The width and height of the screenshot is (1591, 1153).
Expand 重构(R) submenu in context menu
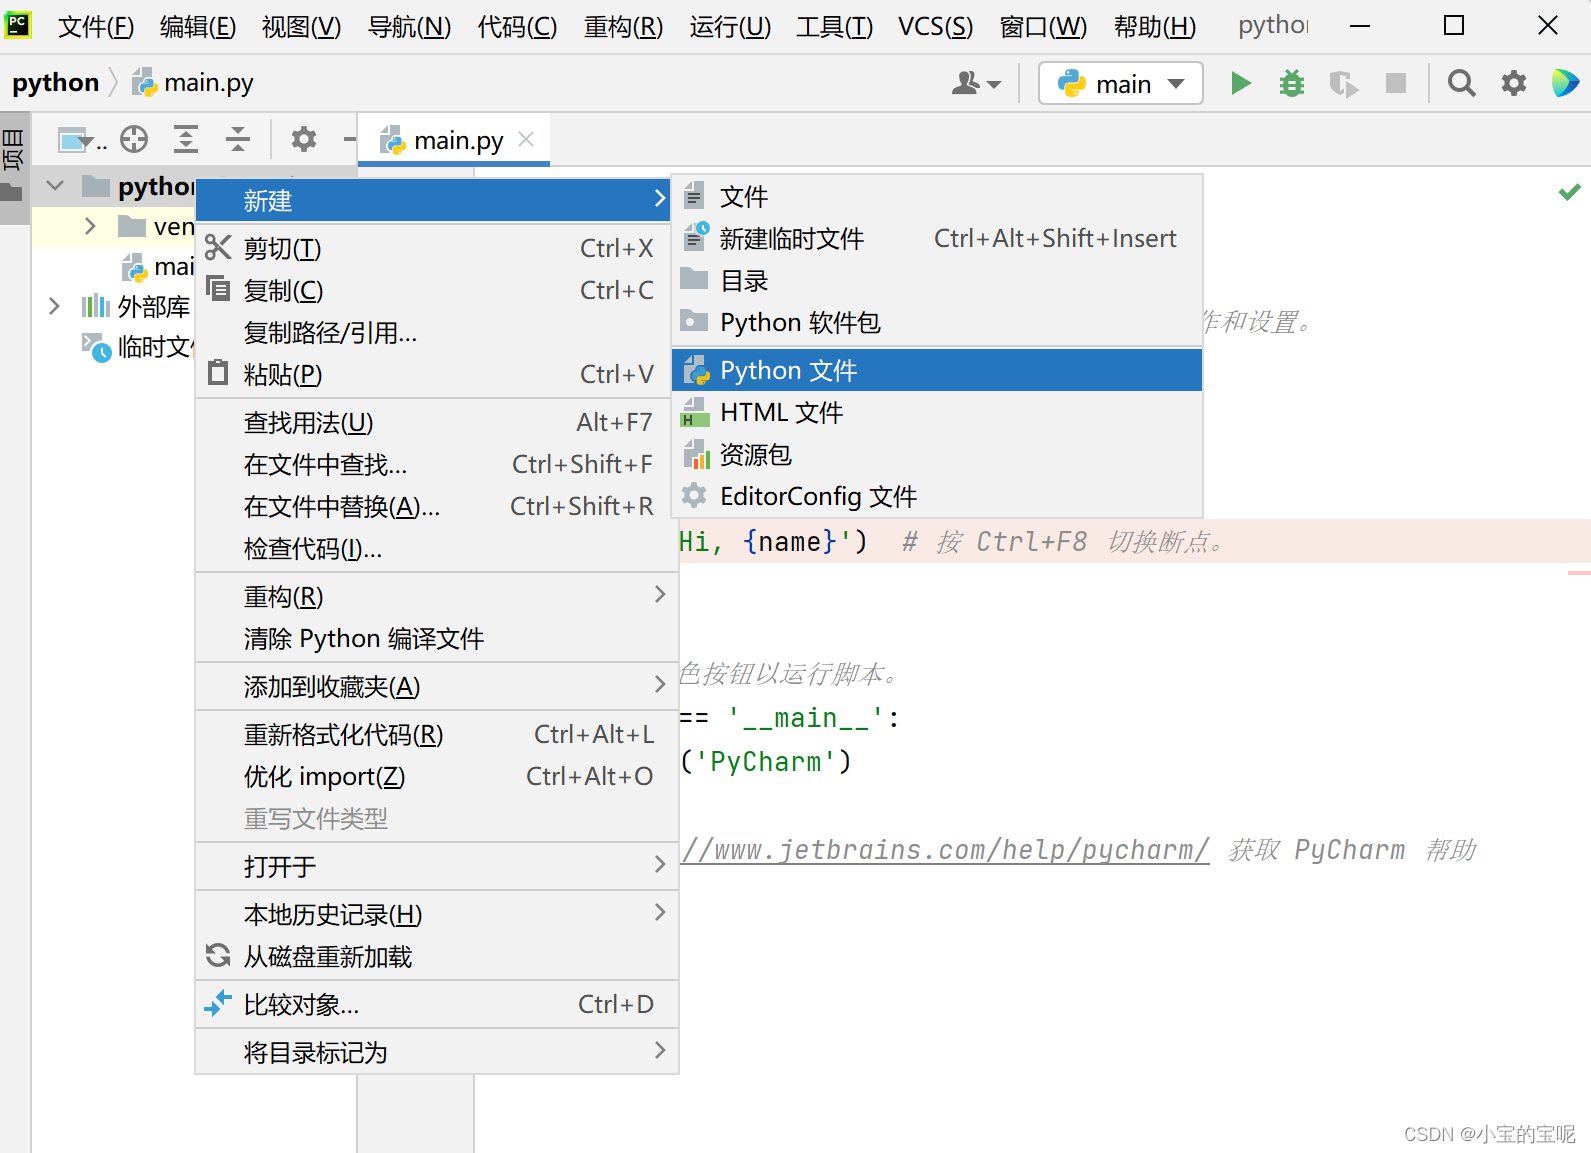point(437,596)
